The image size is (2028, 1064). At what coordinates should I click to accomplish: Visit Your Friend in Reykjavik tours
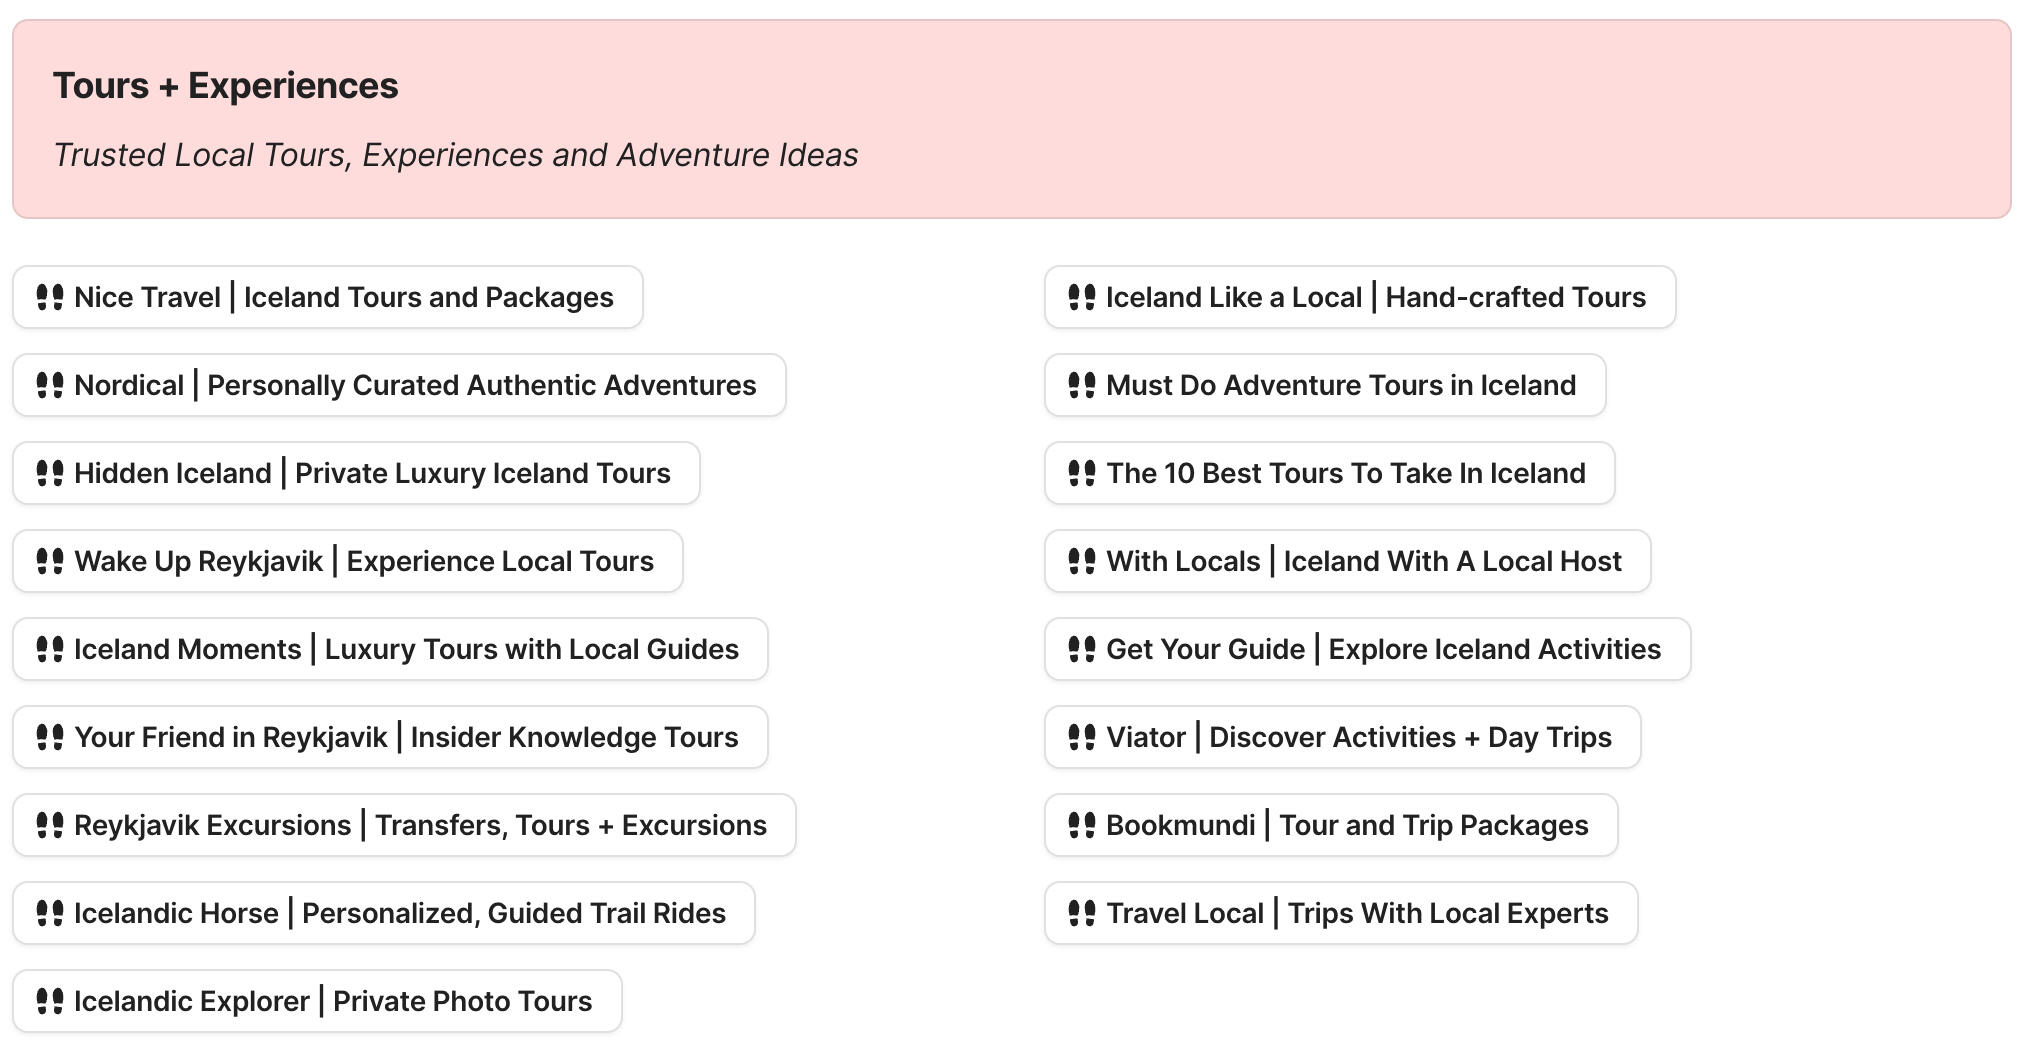point(406,737)
